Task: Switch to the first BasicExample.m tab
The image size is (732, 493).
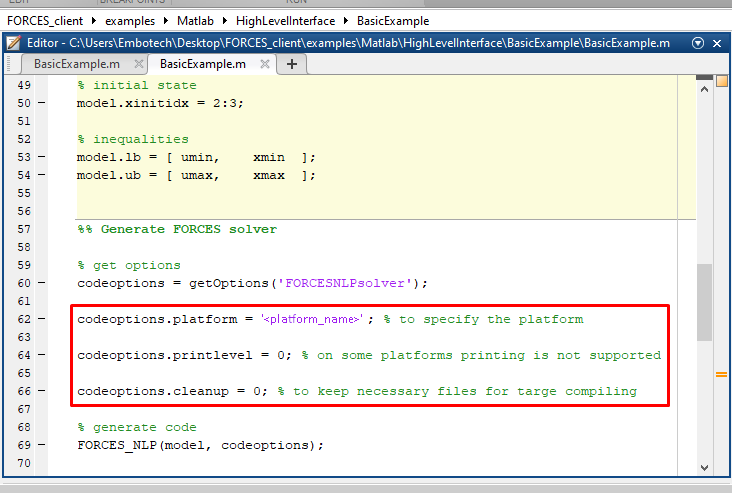Action: [x=76, y=64]
